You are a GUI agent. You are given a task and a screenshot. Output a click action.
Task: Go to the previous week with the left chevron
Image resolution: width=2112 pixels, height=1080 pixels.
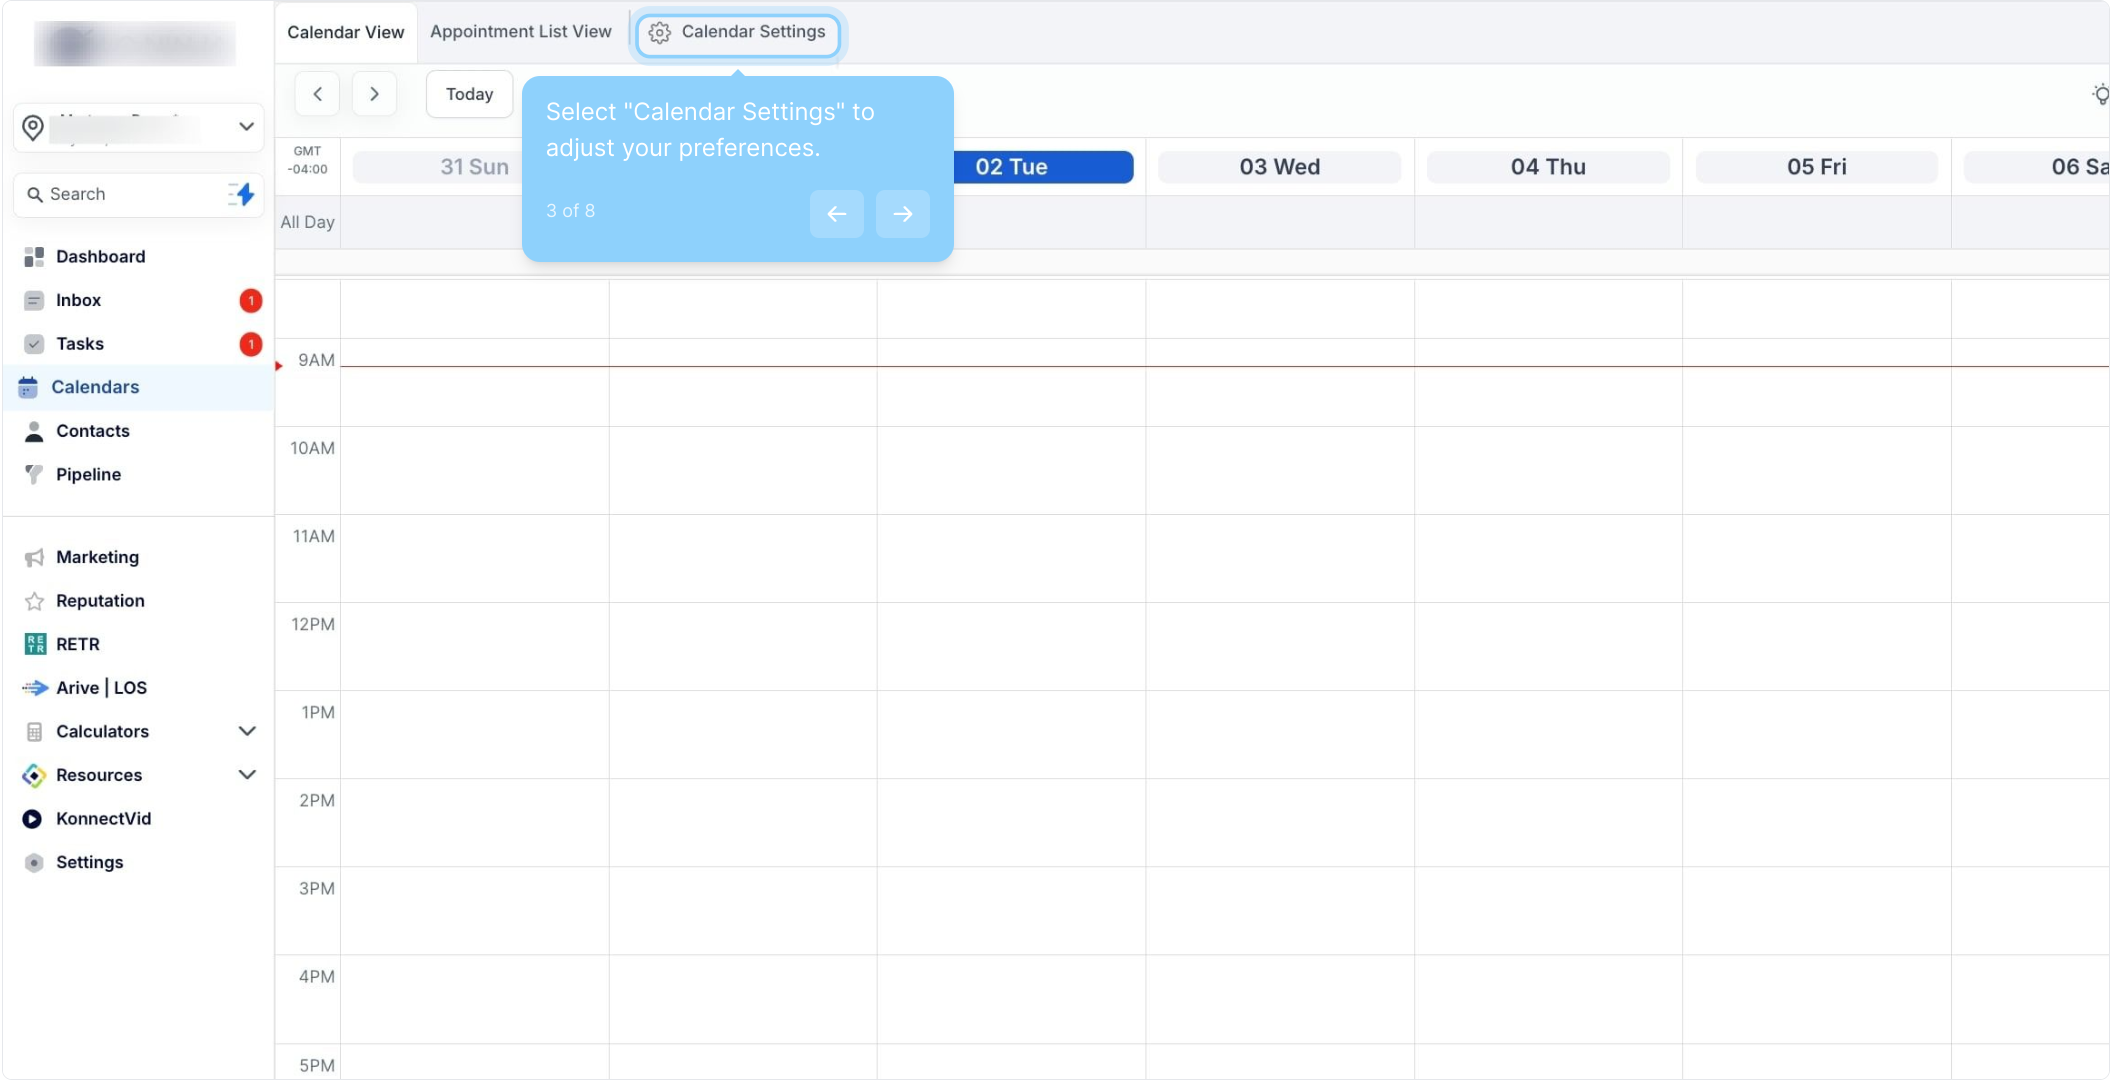point(317,94)
